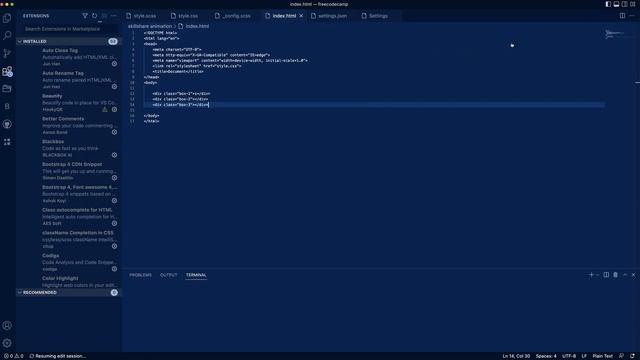Screen dimensions: 640x360
Task: Open the new terminal launch profile dropdown
Action: point(597,275)
